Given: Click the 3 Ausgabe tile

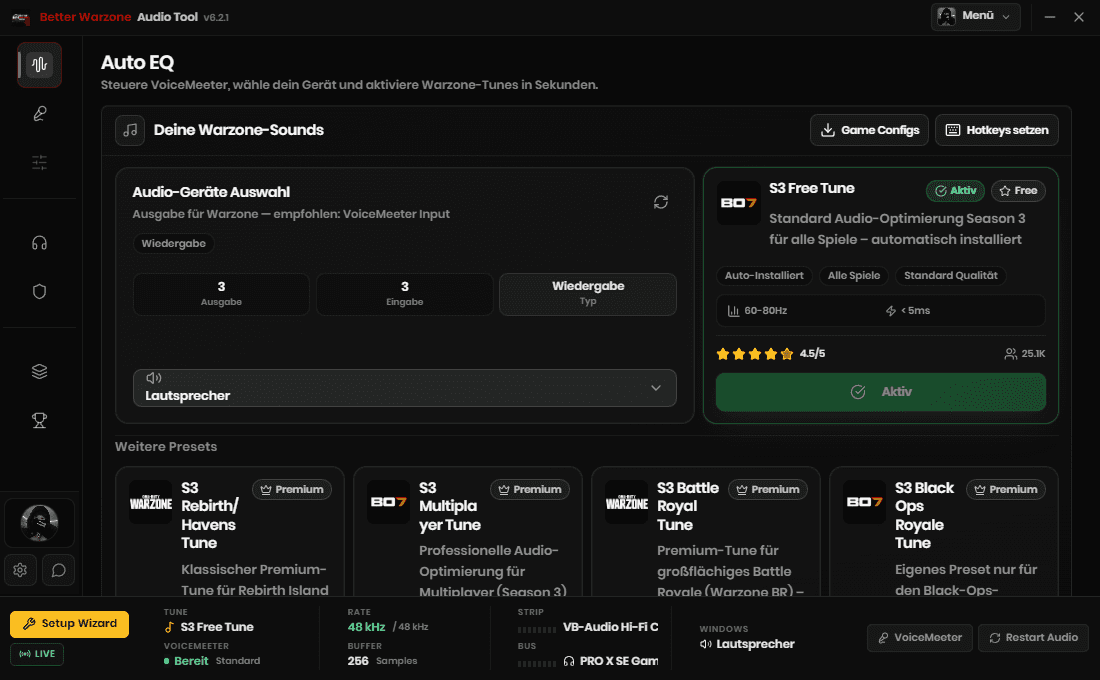Looking at the screenshot, I should click(x=221, y=294).
